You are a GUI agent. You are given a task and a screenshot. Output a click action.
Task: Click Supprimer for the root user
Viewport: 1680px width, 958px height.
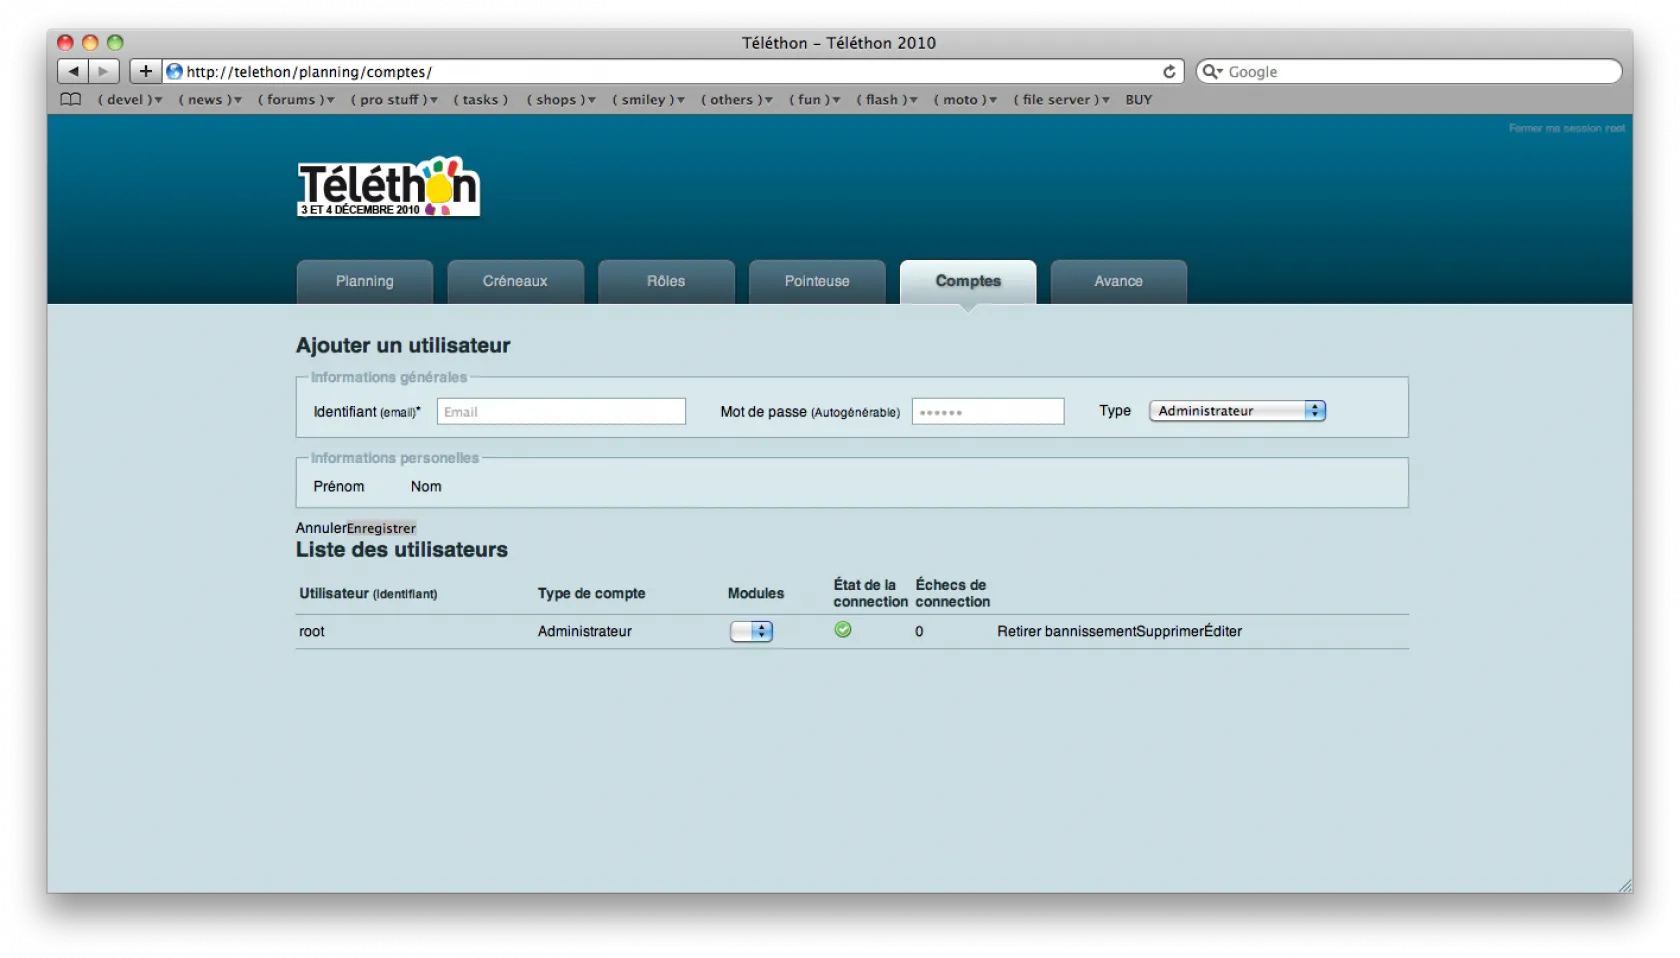pyautogui.click(x=1170, y=632)
